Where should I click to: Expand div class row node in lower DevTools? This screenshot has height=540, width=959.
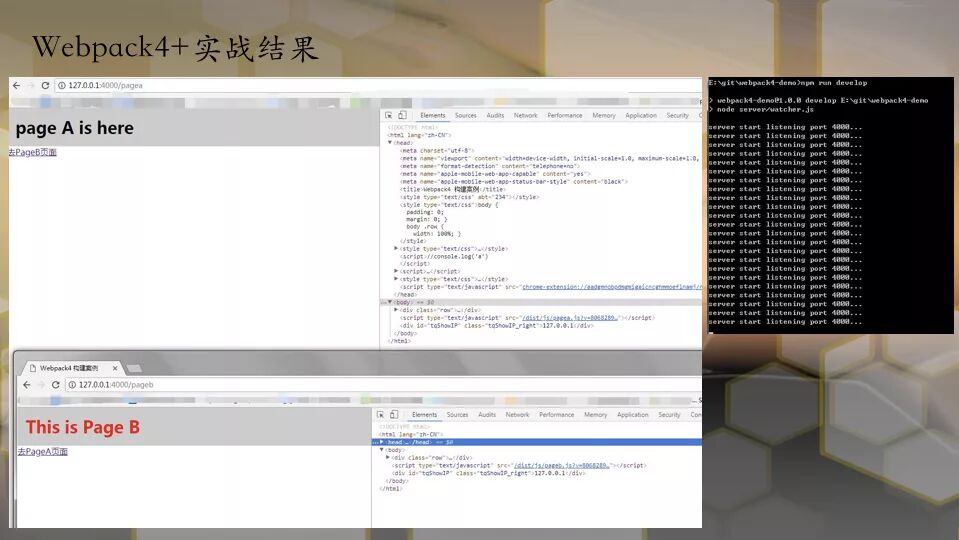(x=388, y=457)
